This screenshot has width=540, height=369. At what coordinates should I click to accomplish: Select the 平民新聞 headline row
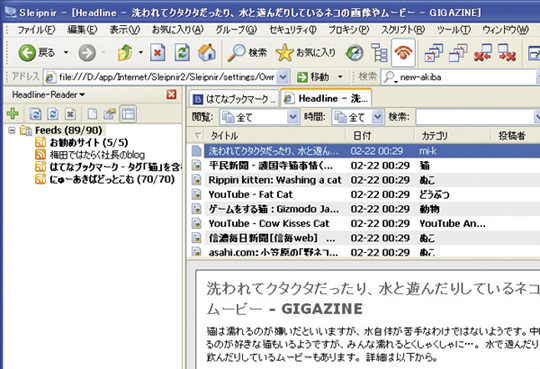365,165
